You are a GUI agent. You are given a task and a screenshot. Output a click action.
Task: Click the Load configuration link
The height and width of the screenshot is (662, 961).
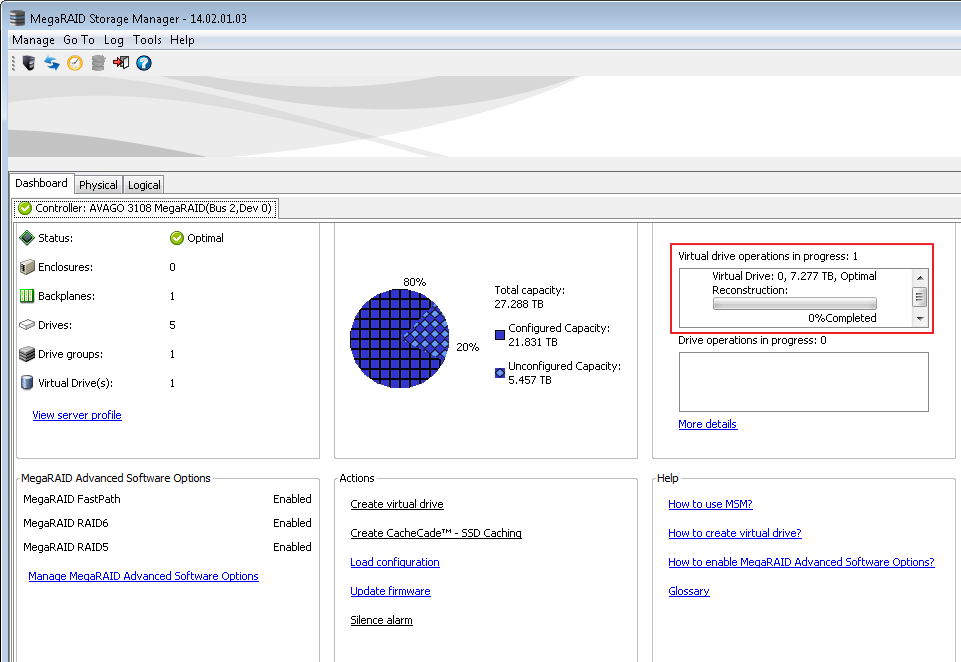pyautogui.click(x=395, y=562)
